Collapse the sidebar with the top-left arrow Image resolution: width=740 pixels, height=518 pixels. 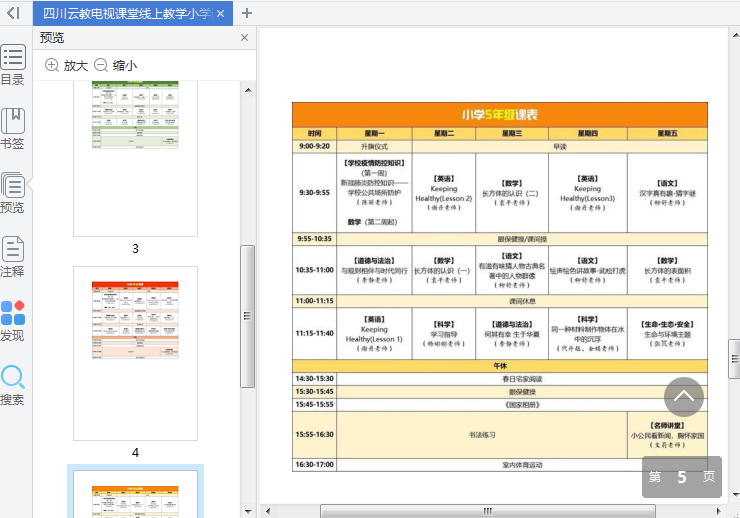pyautogui.click(x=13, y=13)
